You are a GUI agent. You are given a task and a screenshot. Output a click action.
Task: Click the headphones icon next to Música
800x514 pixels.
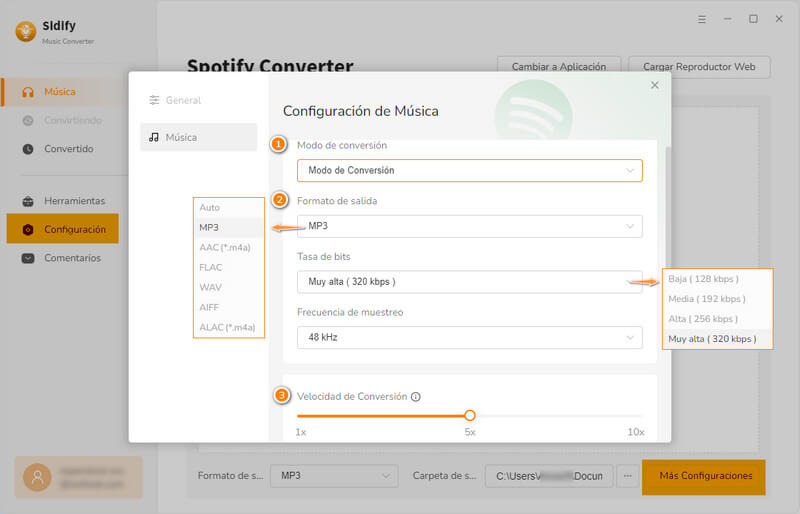click(x=28, y=92)
